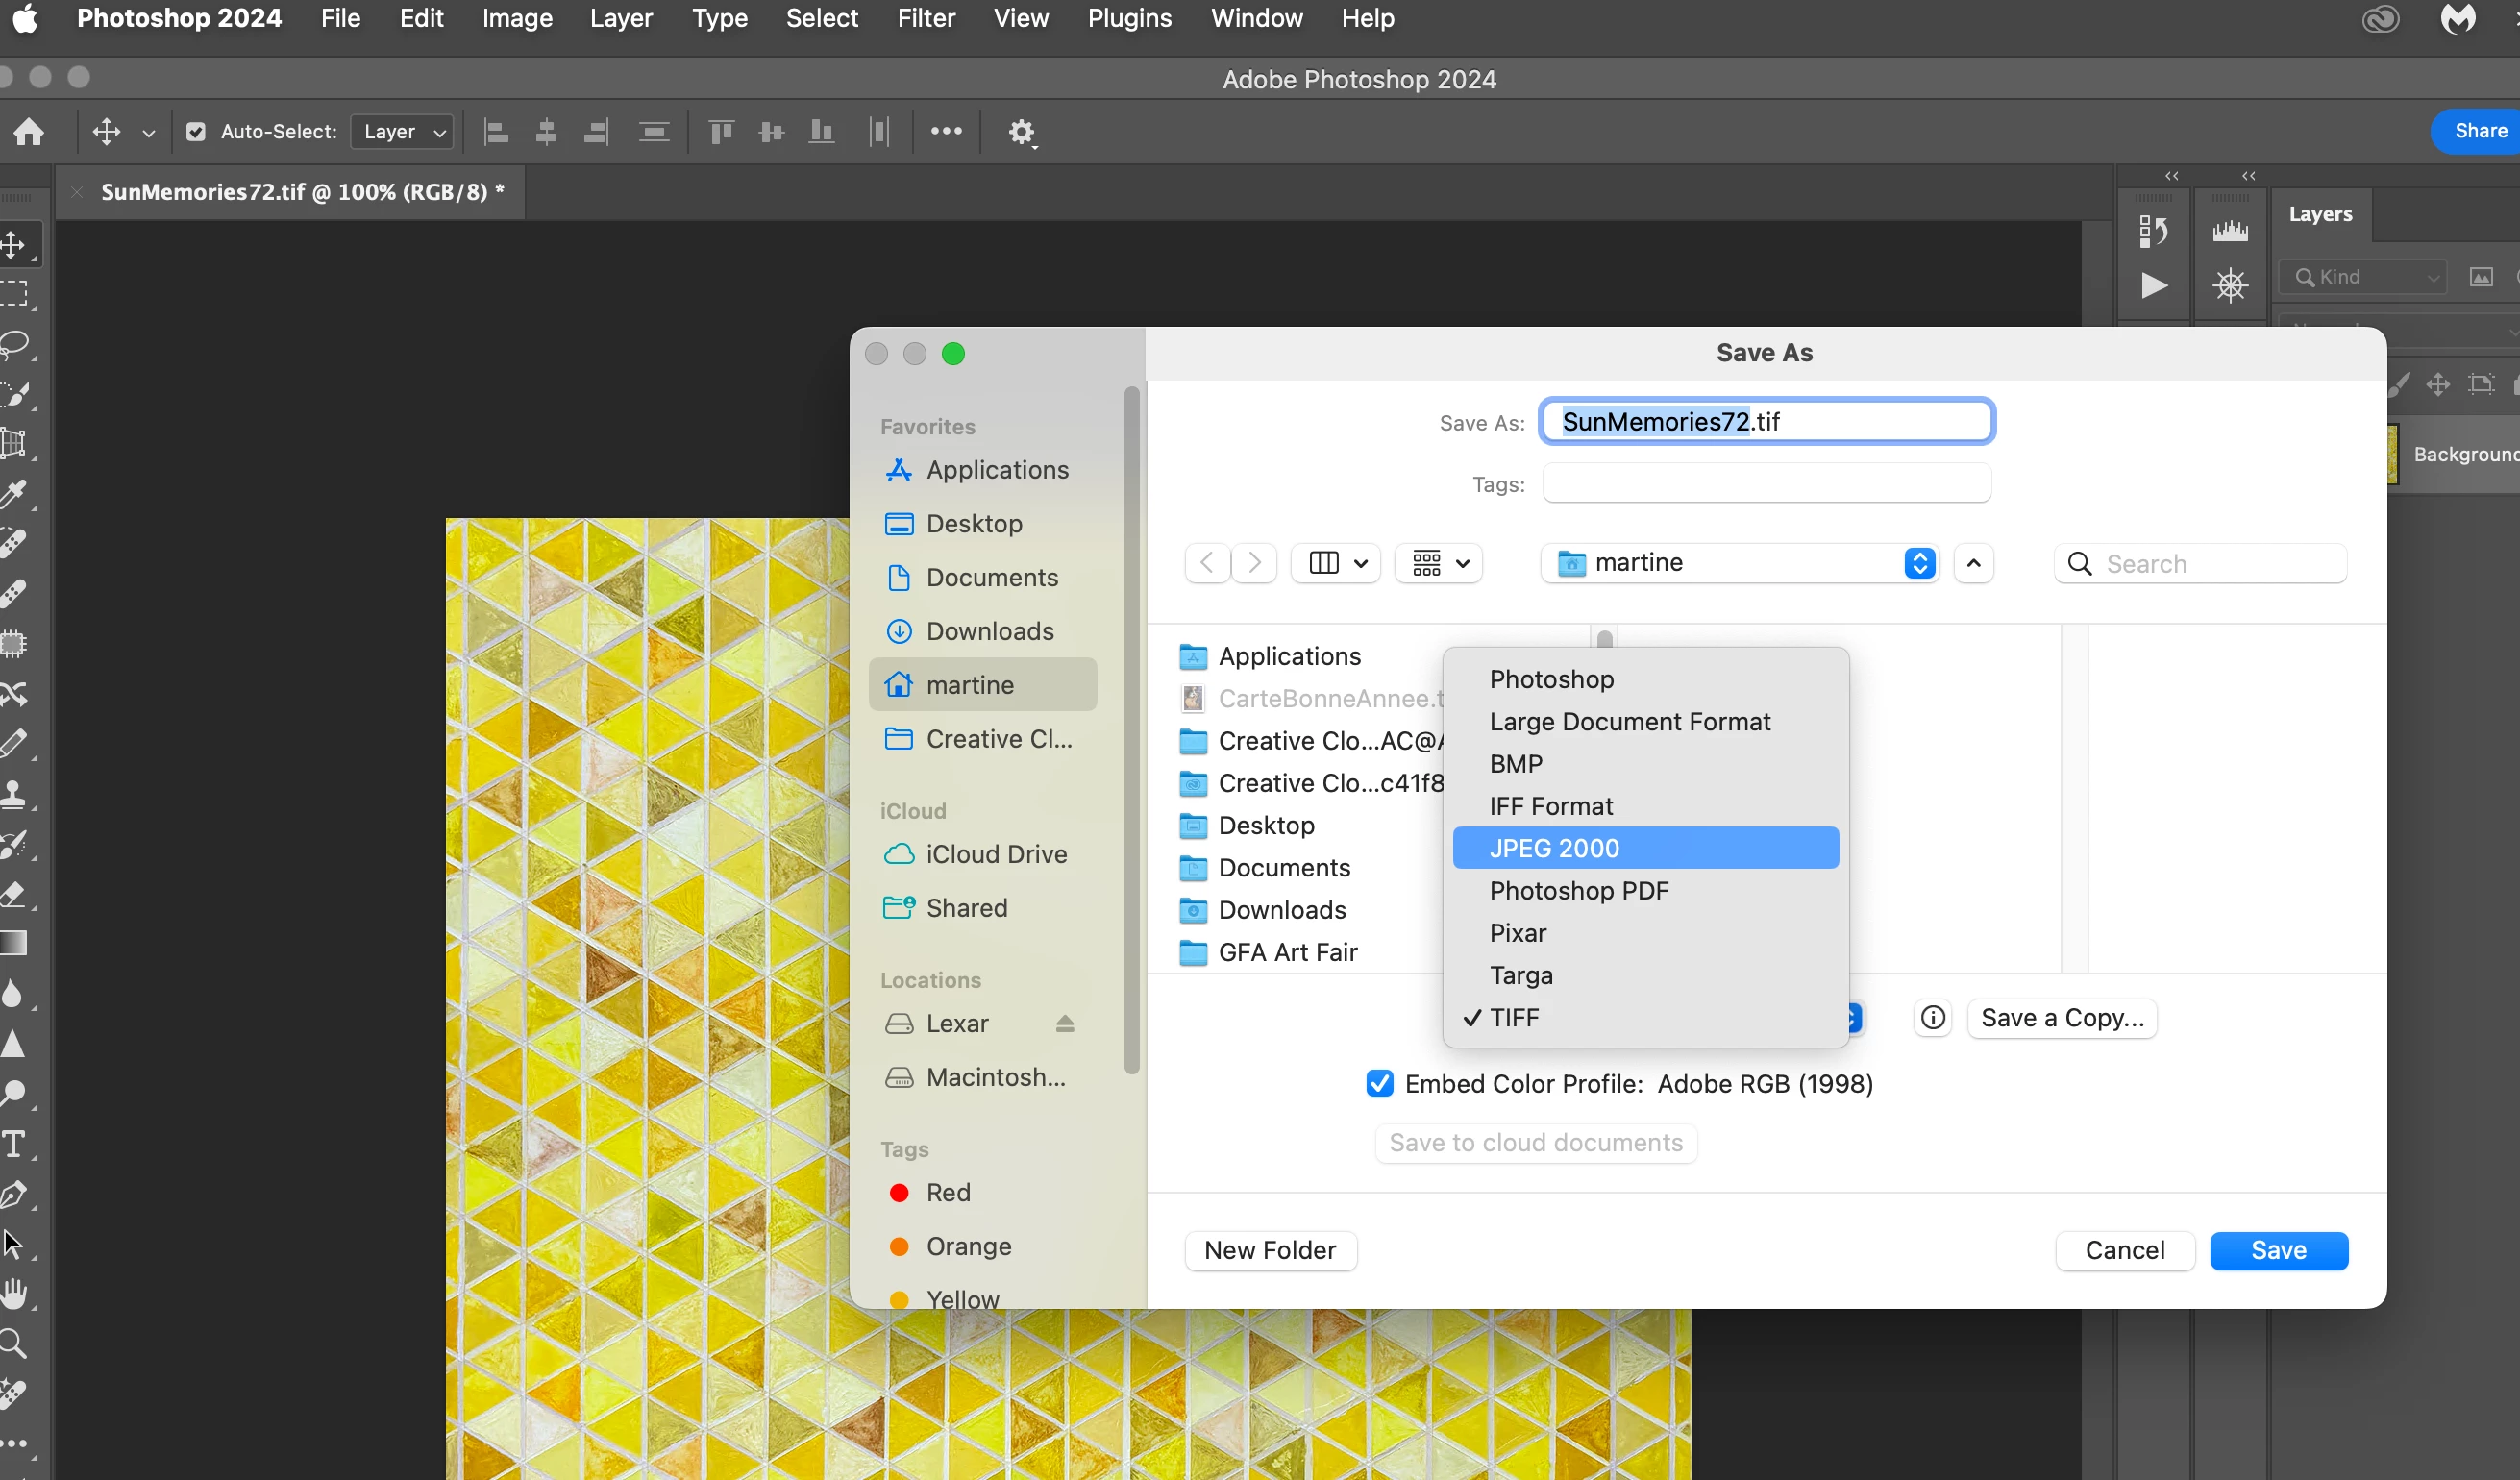Viewport: 2520px width, 1480px height.
Task: Toggle the Auto-Select checkbox
Action: click(x=196, y=131)
